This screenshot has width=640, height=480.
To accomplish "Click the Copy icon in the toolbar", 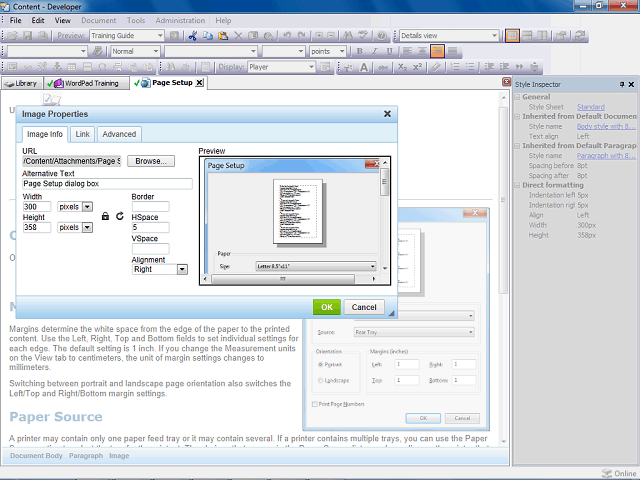I will [208, 36].
